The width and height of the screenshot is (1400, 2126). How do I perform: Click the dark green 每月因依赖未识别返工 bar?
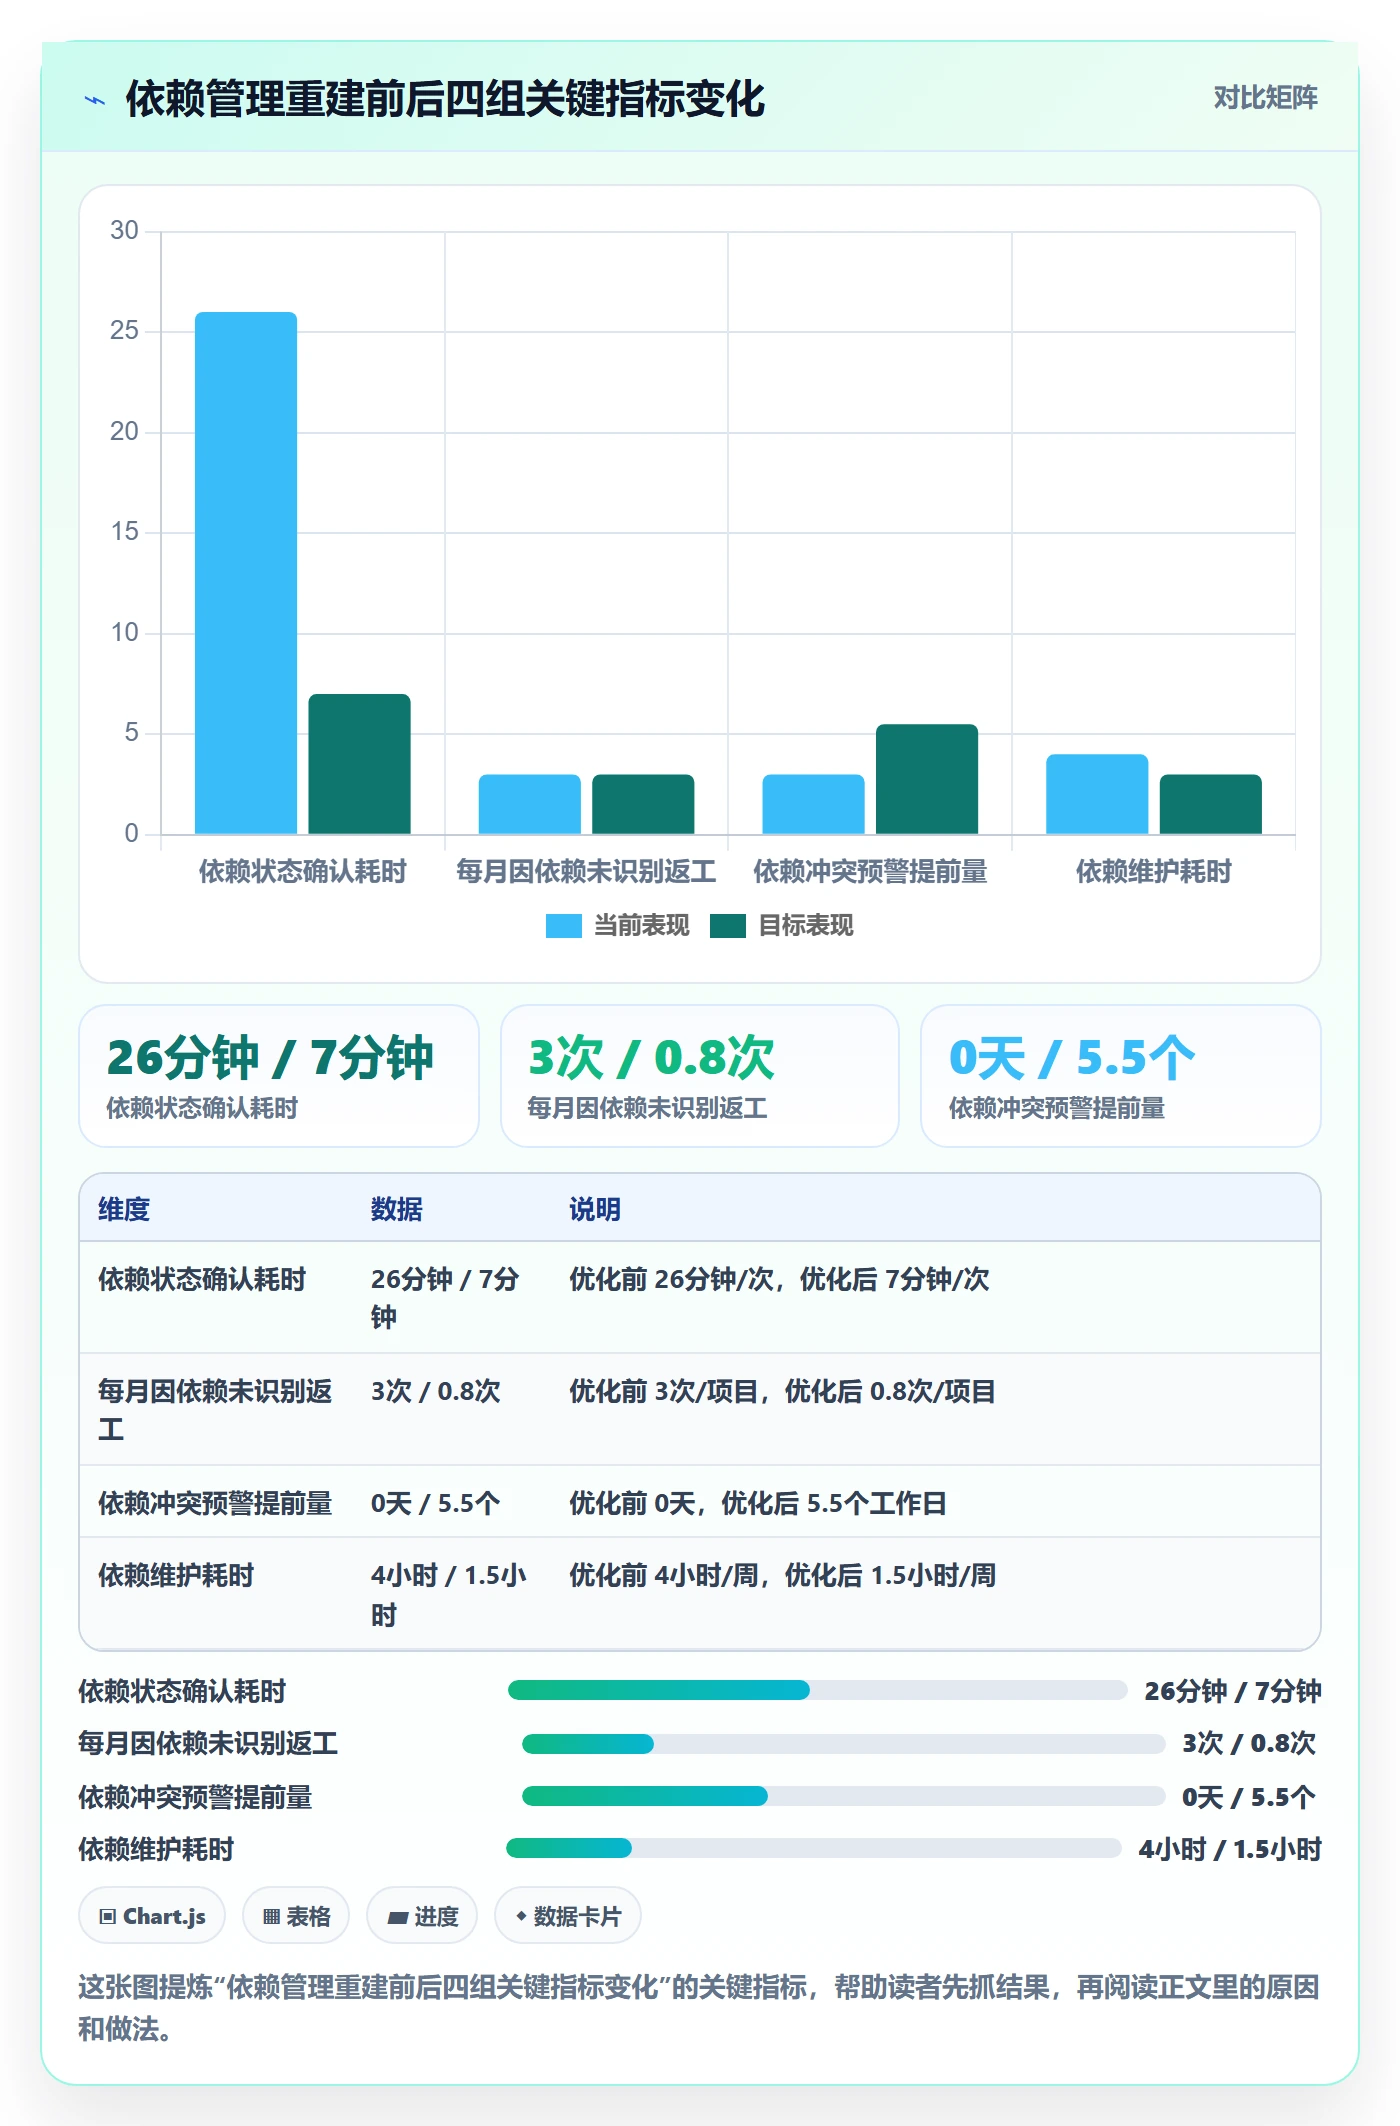coord(643,804)
